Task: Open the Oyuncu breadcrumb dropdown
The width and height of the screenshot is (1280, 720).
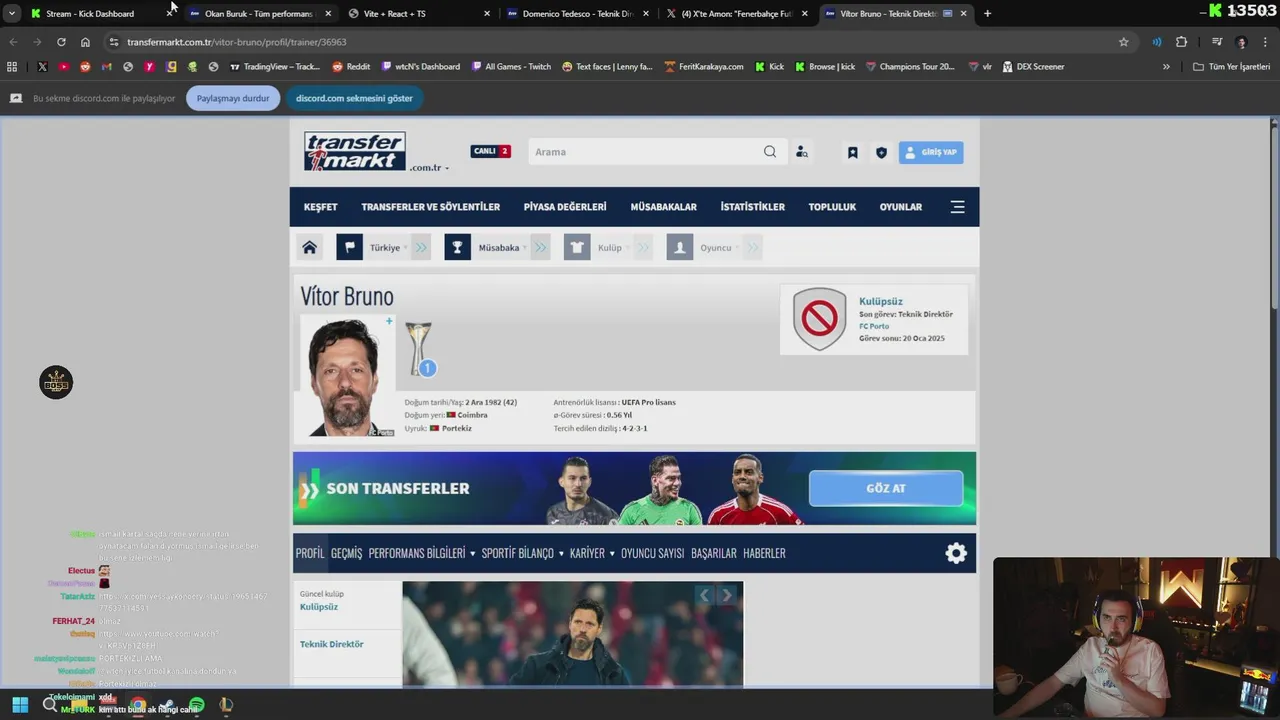Action: [719, 247]
